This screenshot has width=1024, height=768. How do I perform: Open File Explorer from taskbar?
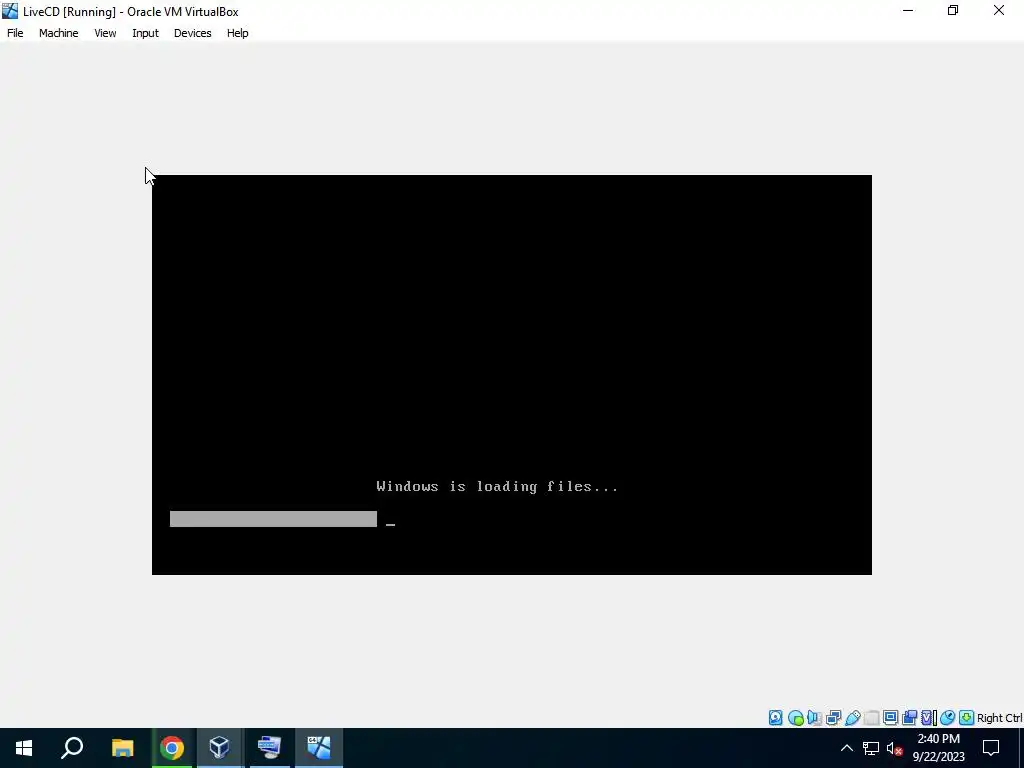[x=122, y=748]
